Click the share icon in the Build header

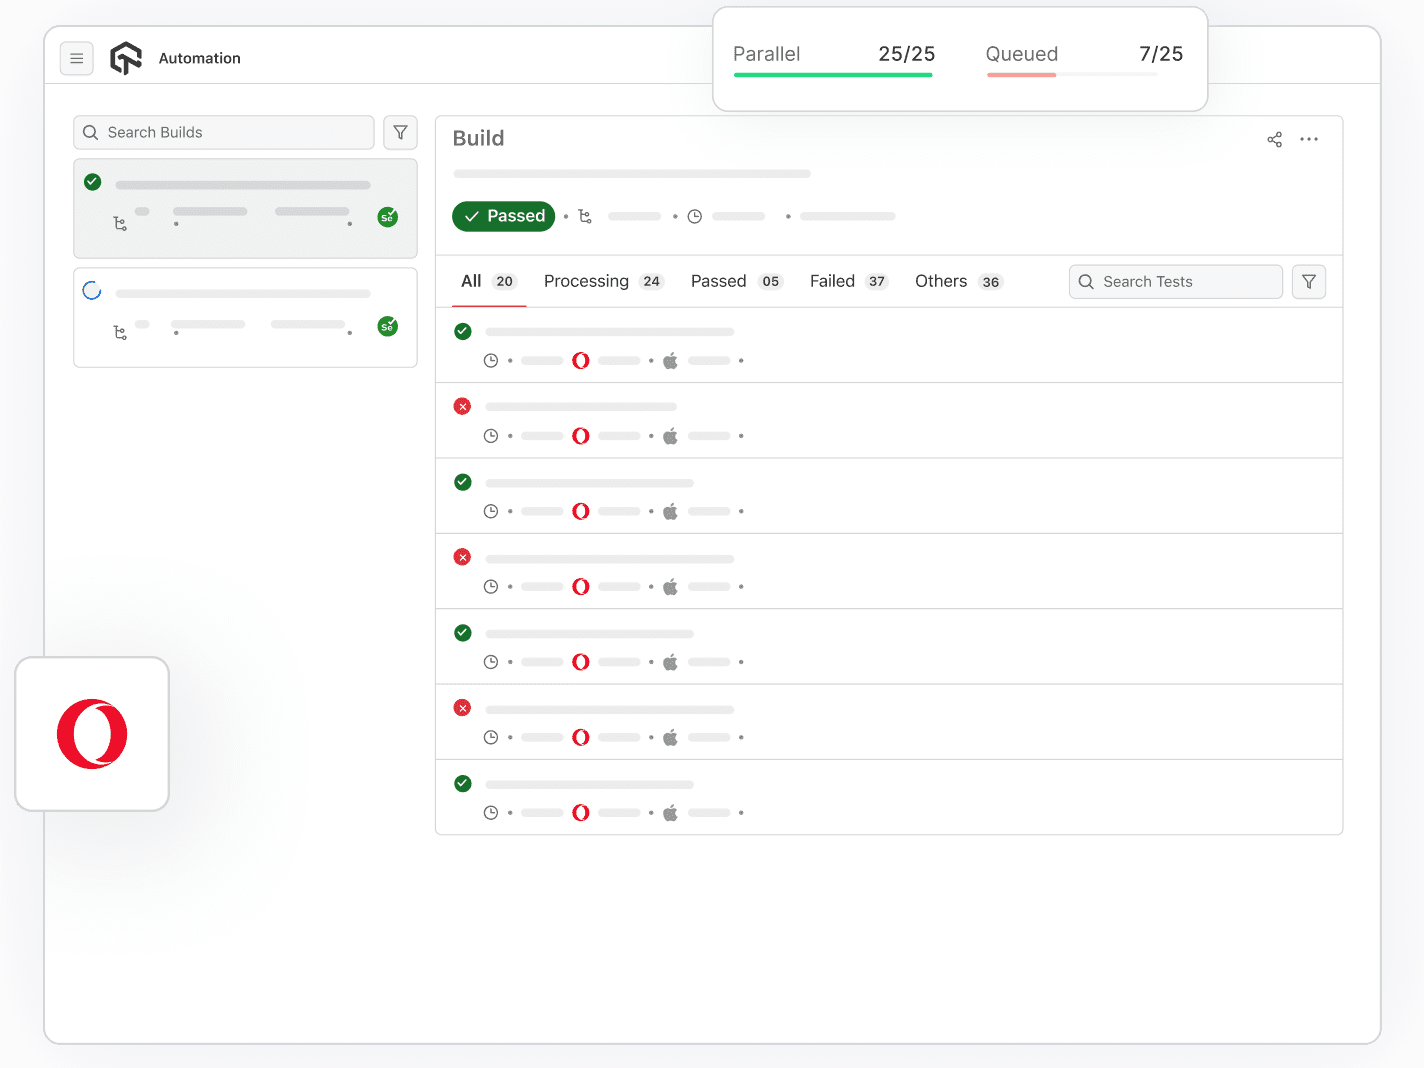tap(1274, 139)
